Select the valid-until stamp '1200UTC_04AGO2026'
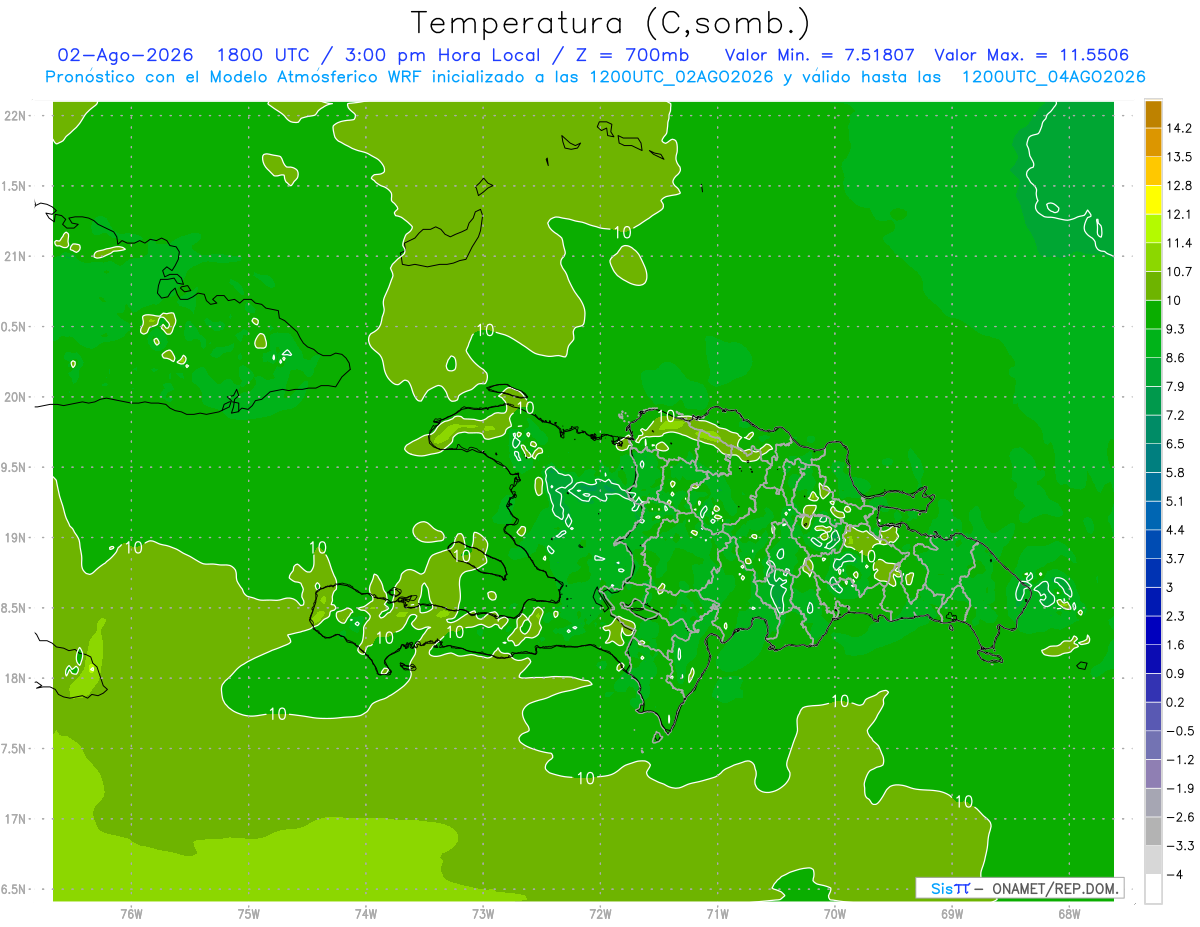Screen dimensions: 1200x927 pos(1054,77)
